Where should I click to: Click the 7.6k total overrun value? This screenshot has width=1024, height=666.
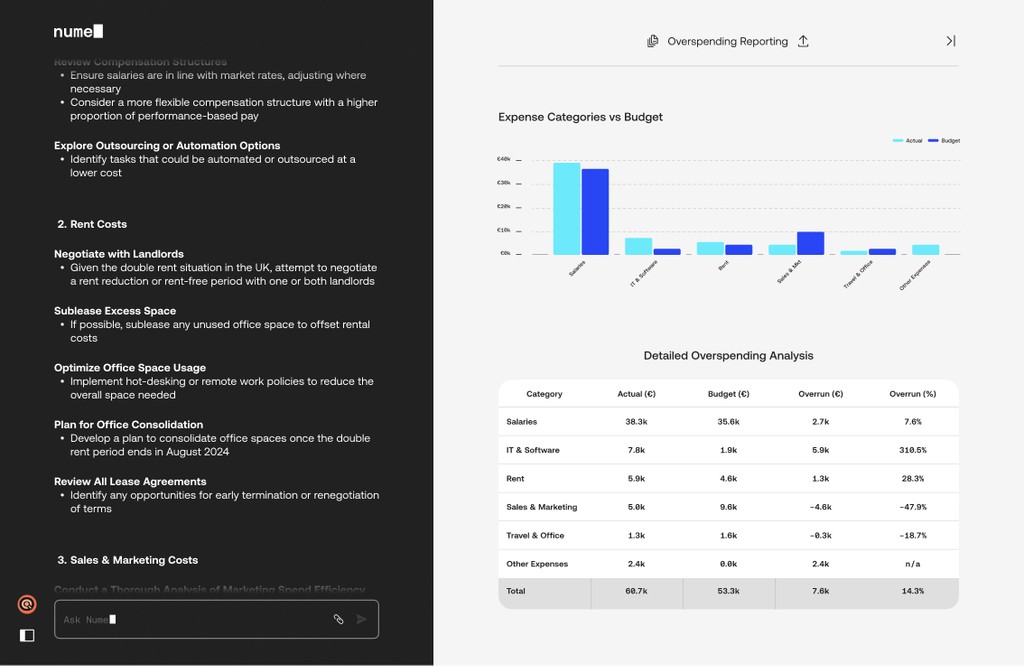tap(820, 591)
